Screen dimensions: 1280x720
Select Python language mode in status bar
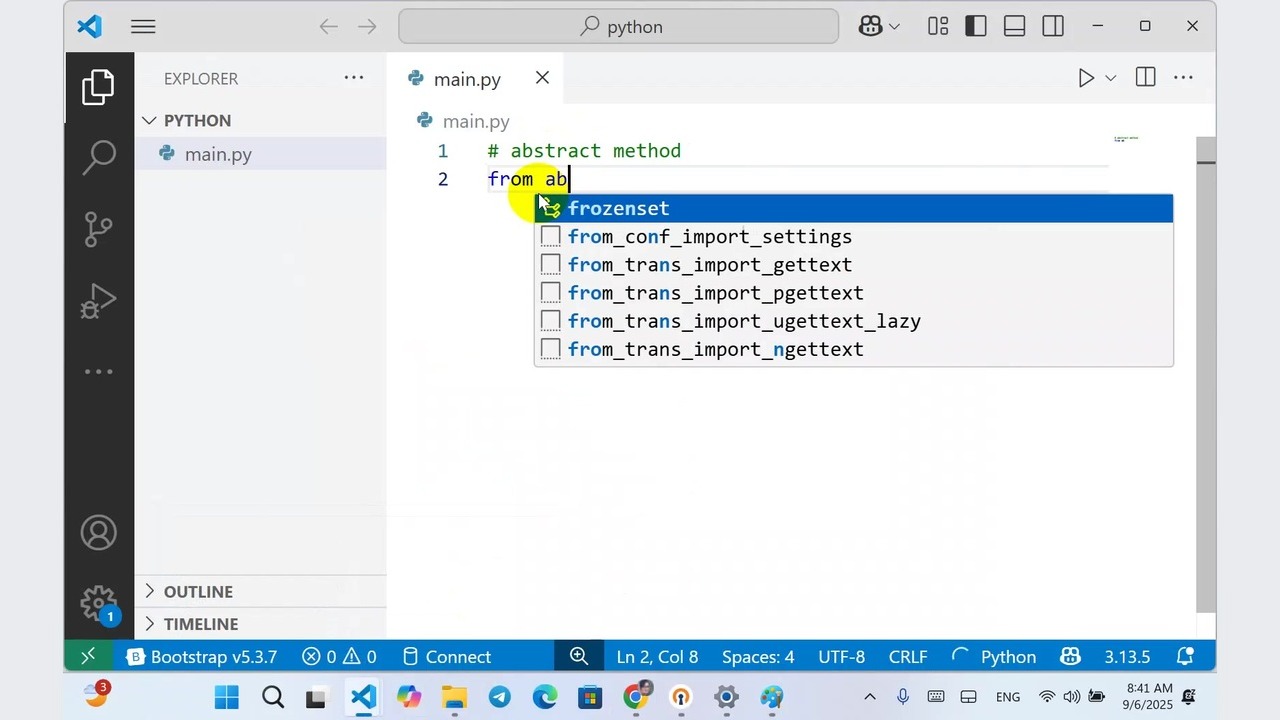pyautogui.click(x=1008, y=657)
